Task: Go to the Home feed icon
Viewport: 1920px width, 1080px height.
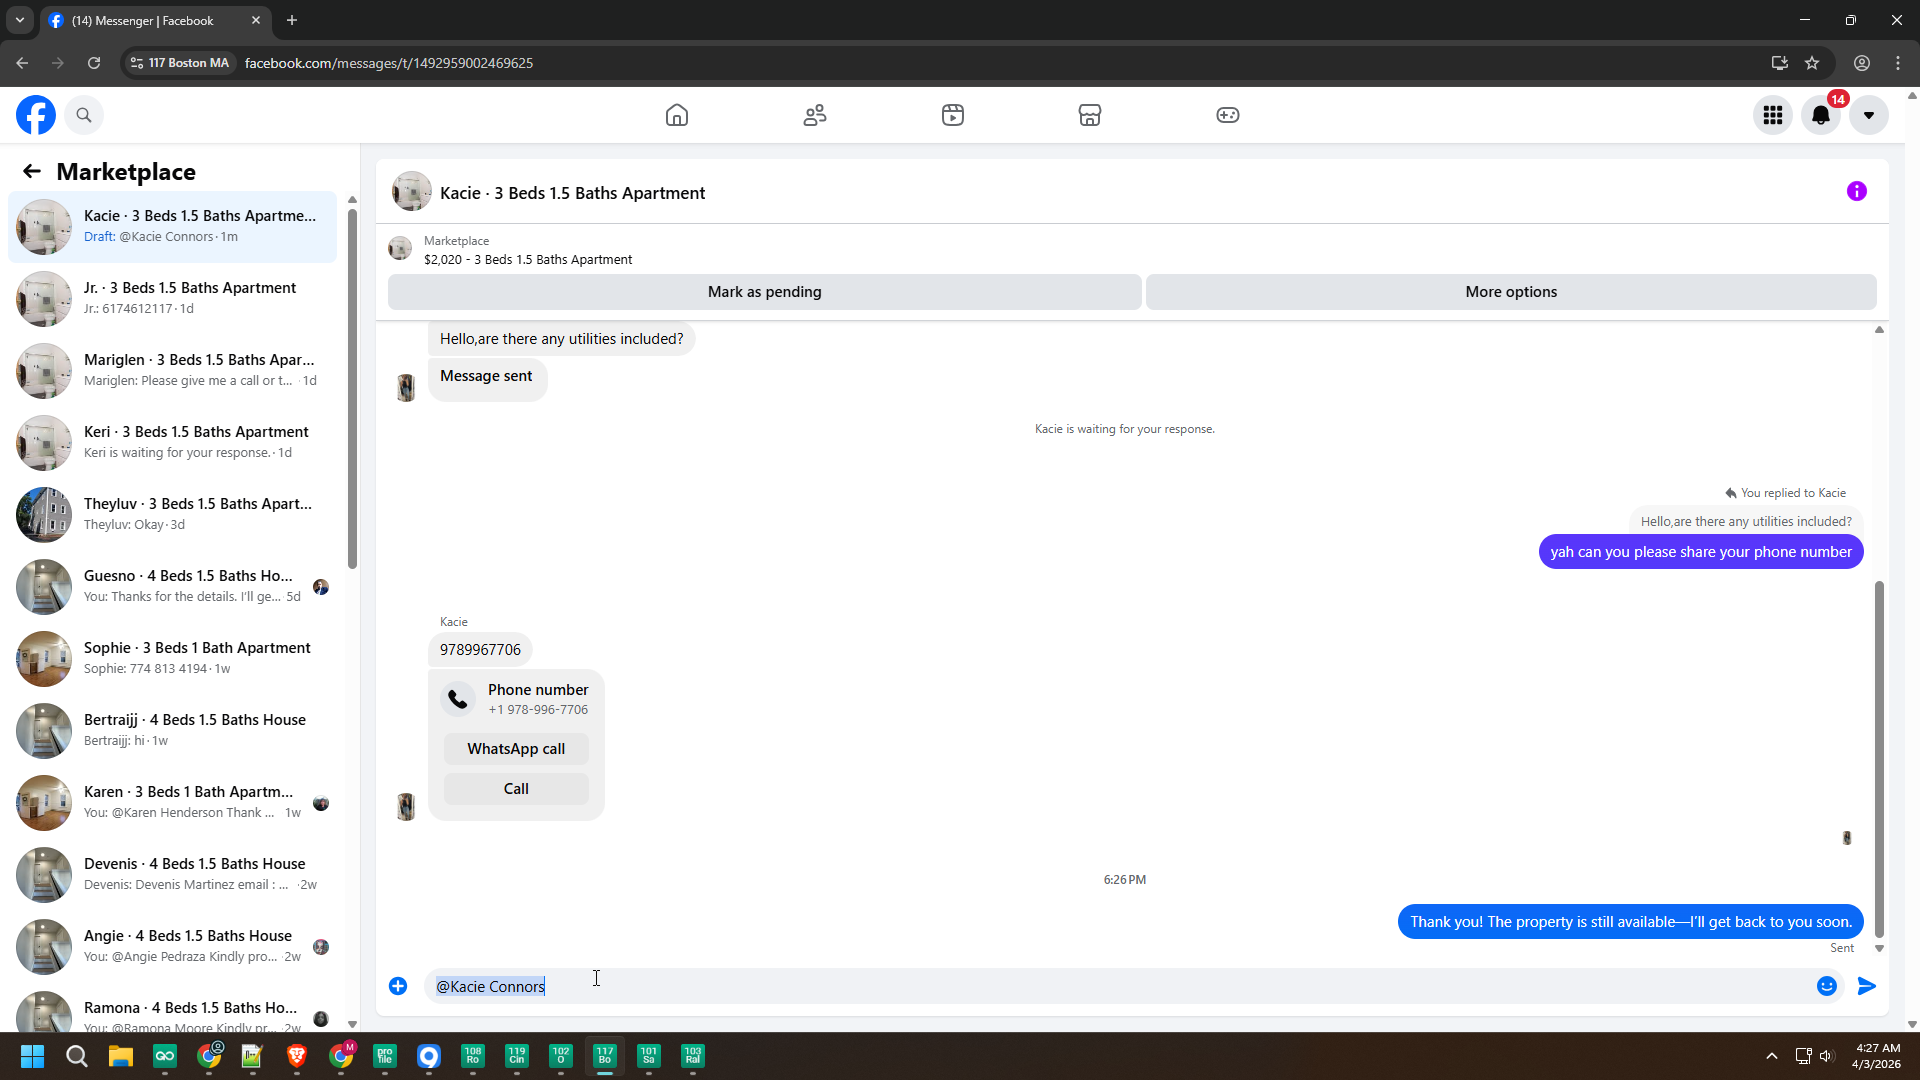Action: pos(677,115)
